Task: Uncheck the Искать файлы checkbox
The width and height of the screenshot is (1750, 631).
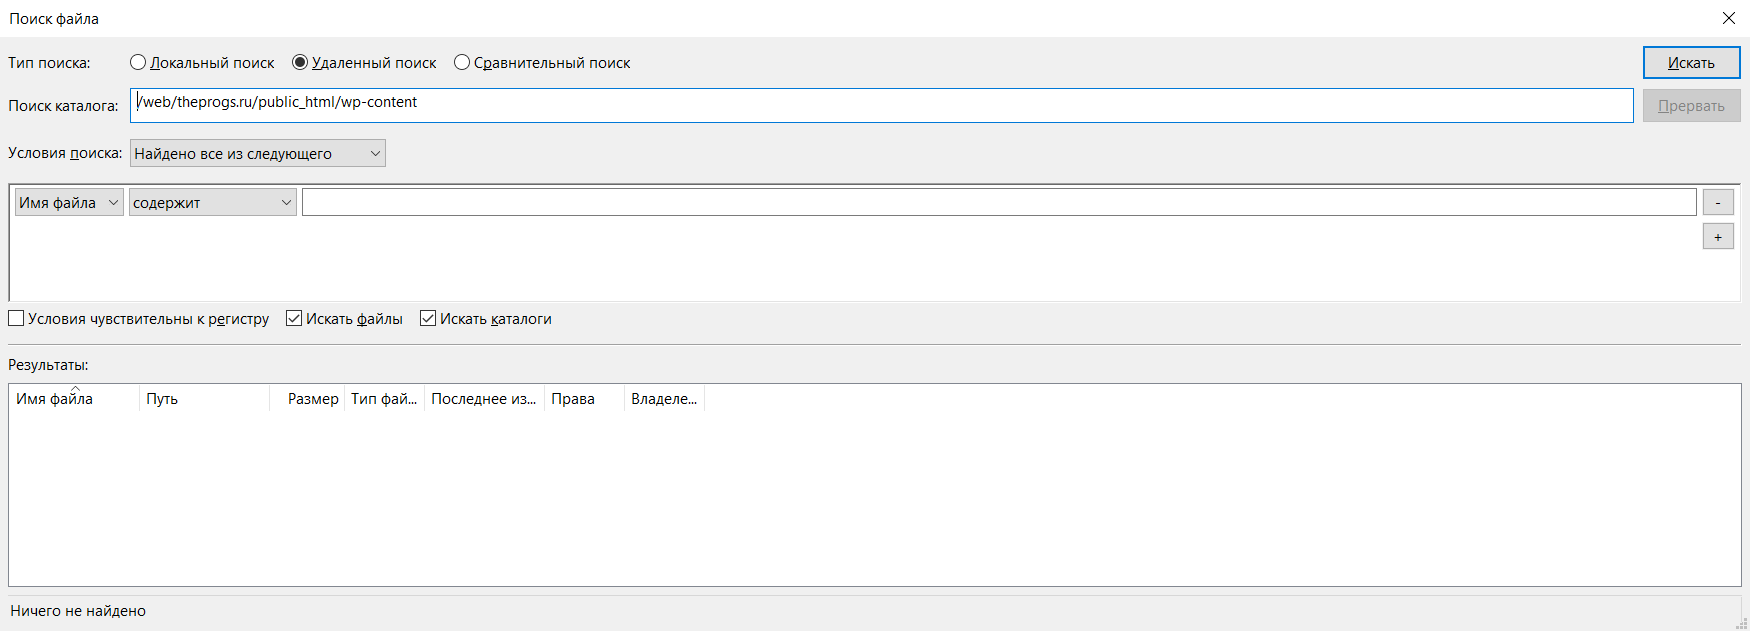Action: tap(294, 318)
